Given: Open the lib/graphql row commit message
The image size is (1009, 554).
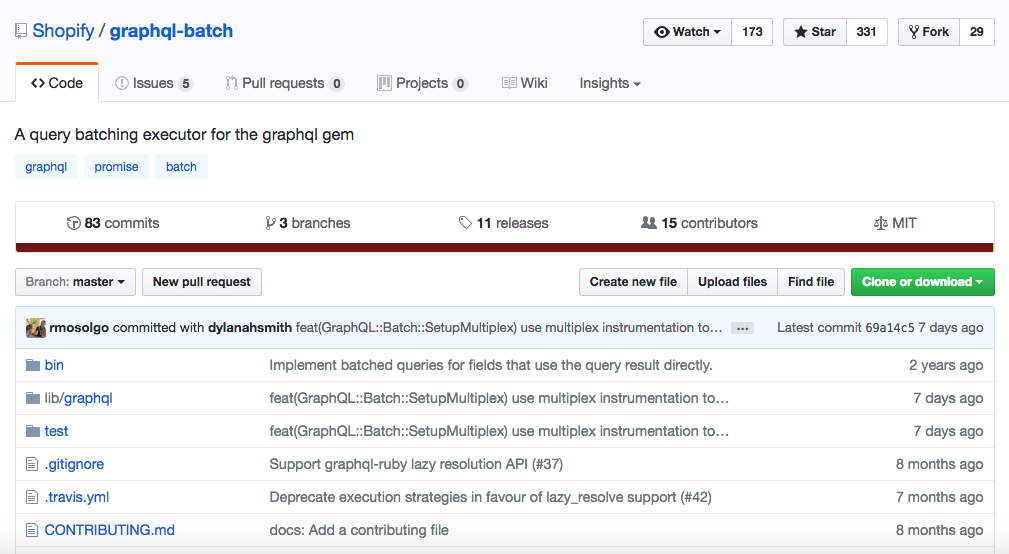Looking at the screenshot, I should 499,398.
